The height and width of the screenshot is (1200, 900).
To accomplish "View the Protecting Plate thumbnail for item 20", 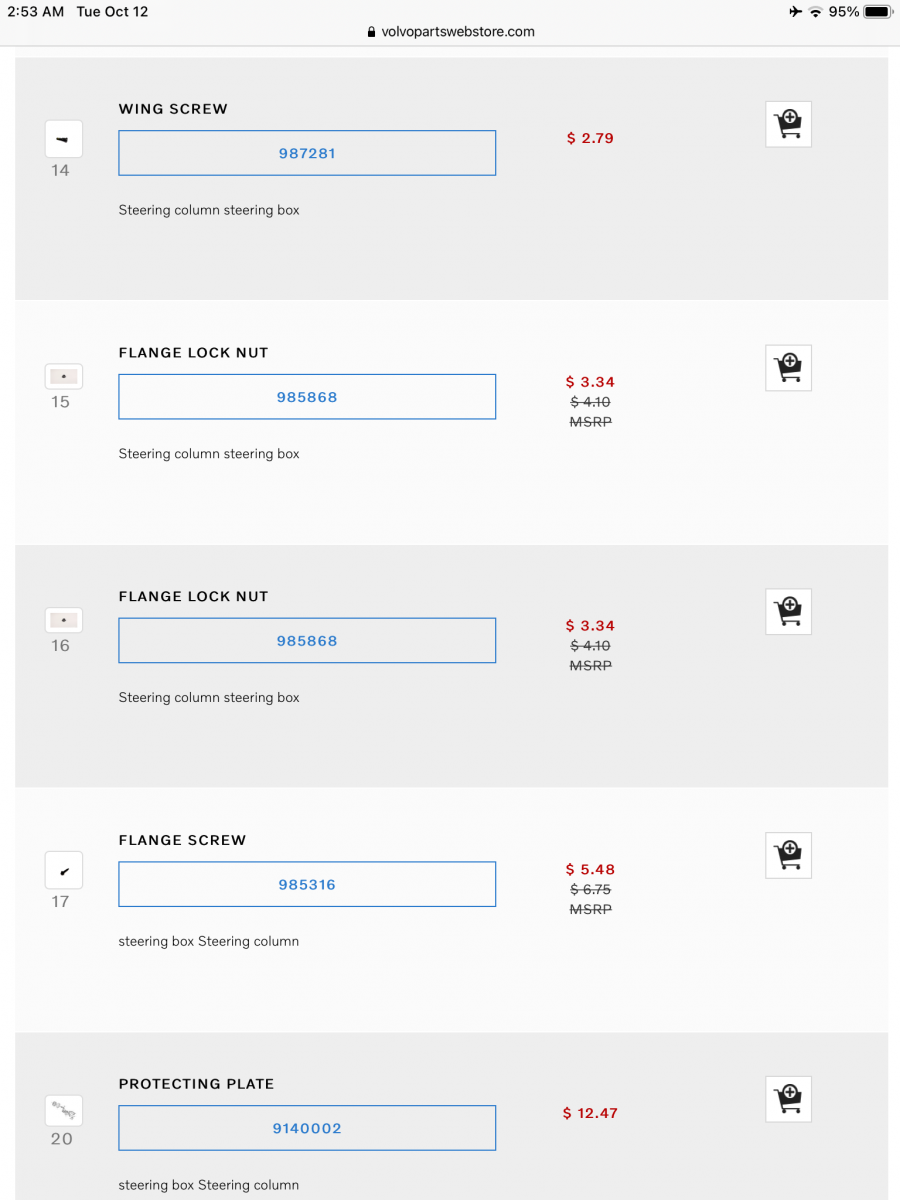I will [x=63, y=1110].
